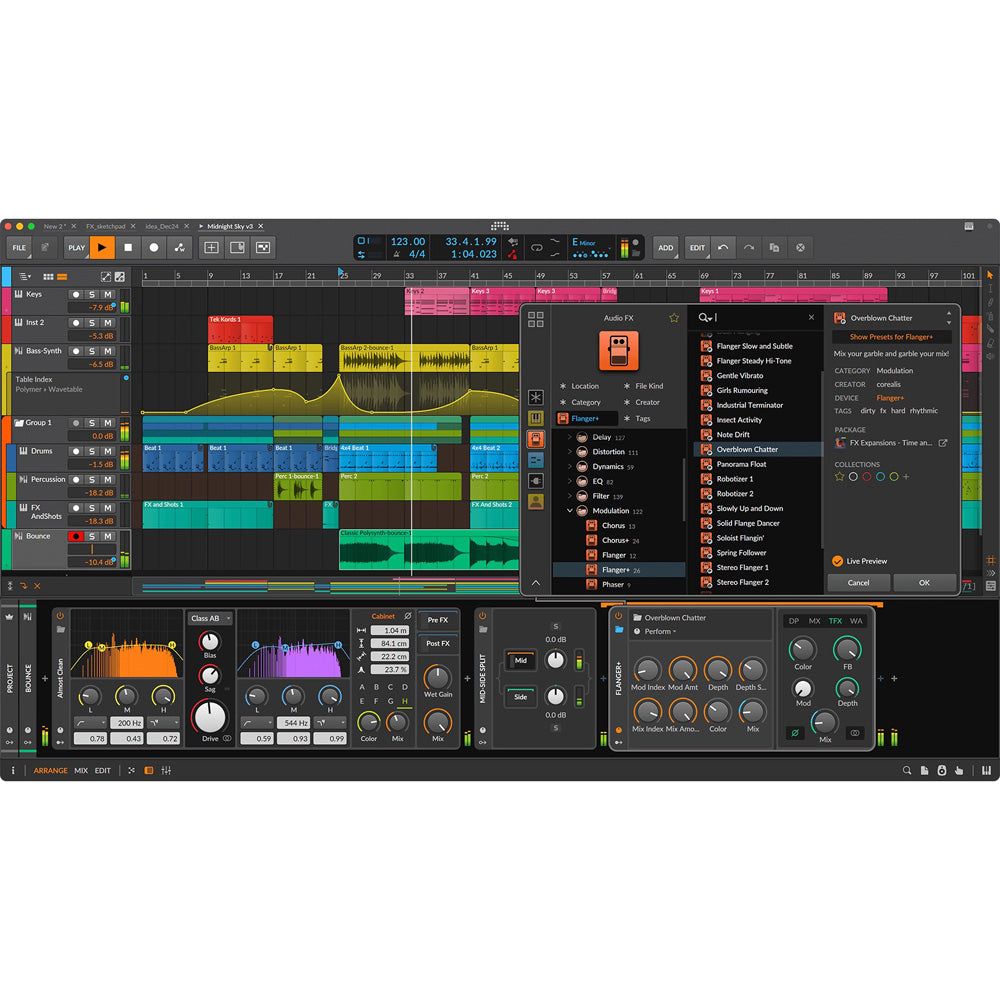Collapse the Group 1 track folder
This screenshot has width=1000, height=1000.
[19, 423]
